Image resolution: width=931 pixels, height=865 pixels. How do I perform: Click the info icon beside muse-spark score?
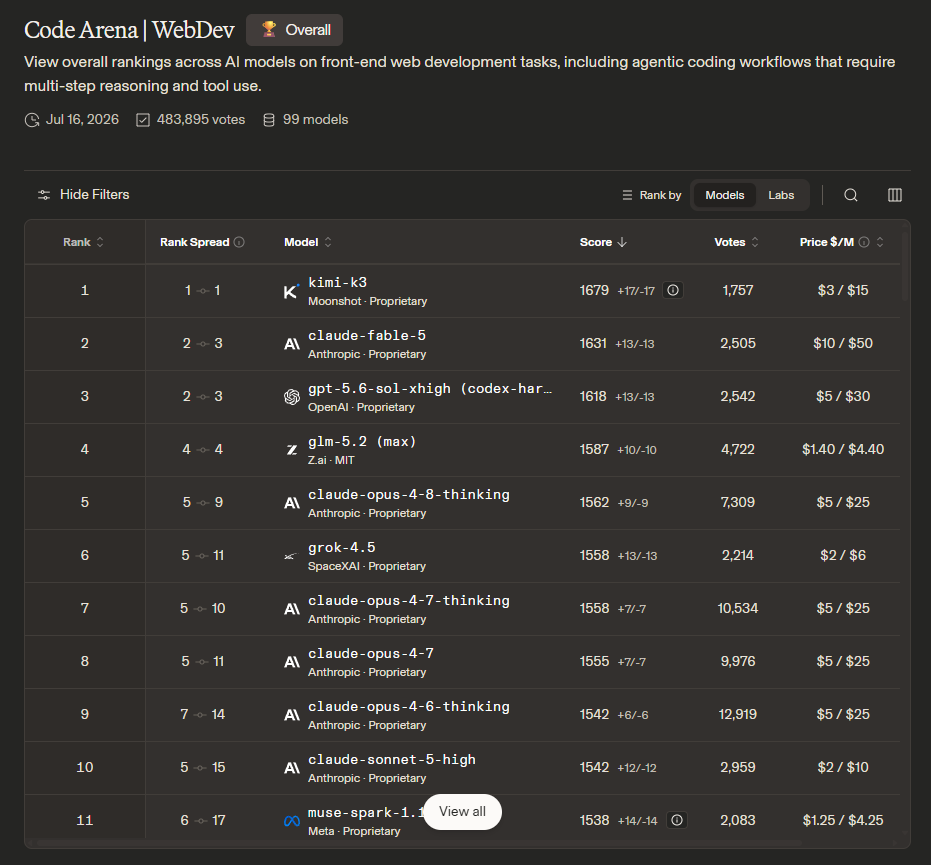coord(676,819)
